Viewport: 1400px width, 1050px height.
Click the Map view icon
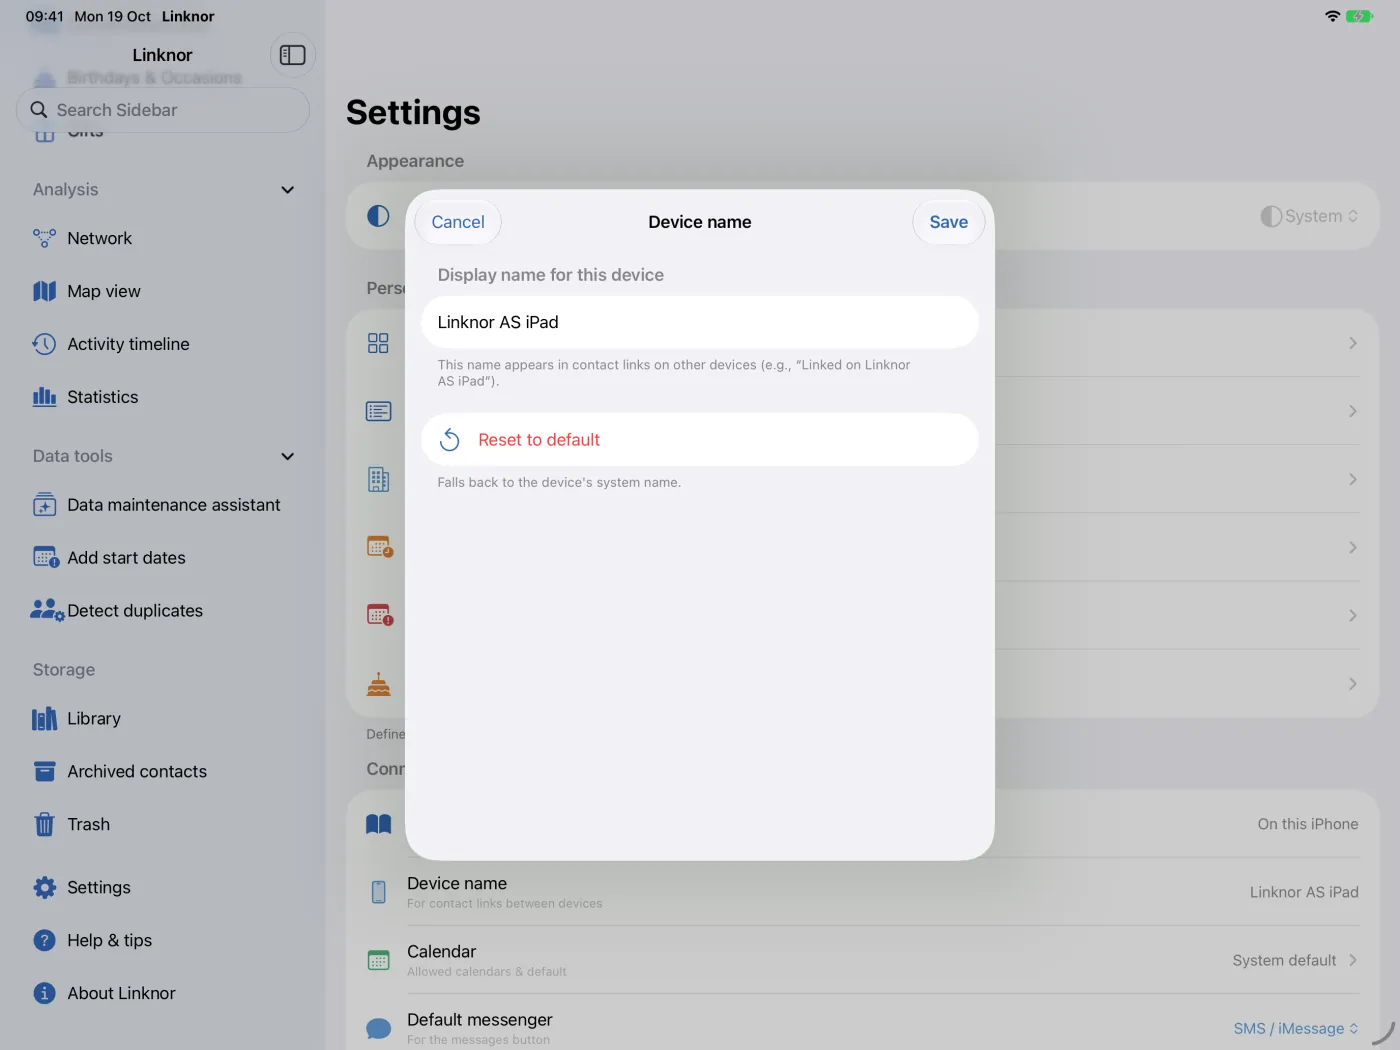click(44, 291)
